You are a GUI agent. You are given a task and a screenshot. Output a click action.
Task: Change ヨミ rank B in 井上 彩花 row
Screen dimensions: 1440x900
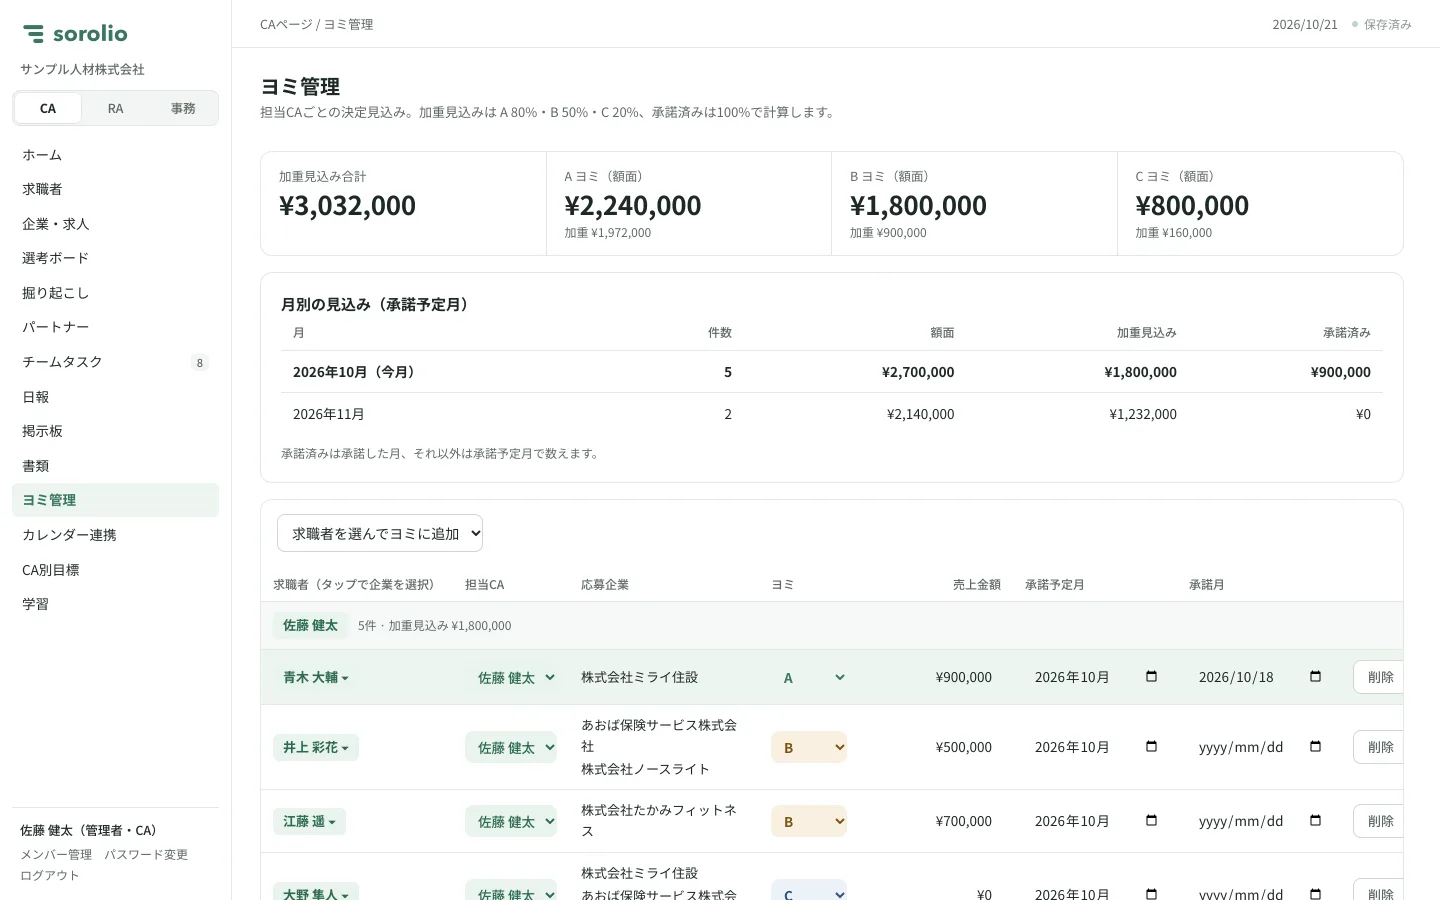click(x=809, y=747)
